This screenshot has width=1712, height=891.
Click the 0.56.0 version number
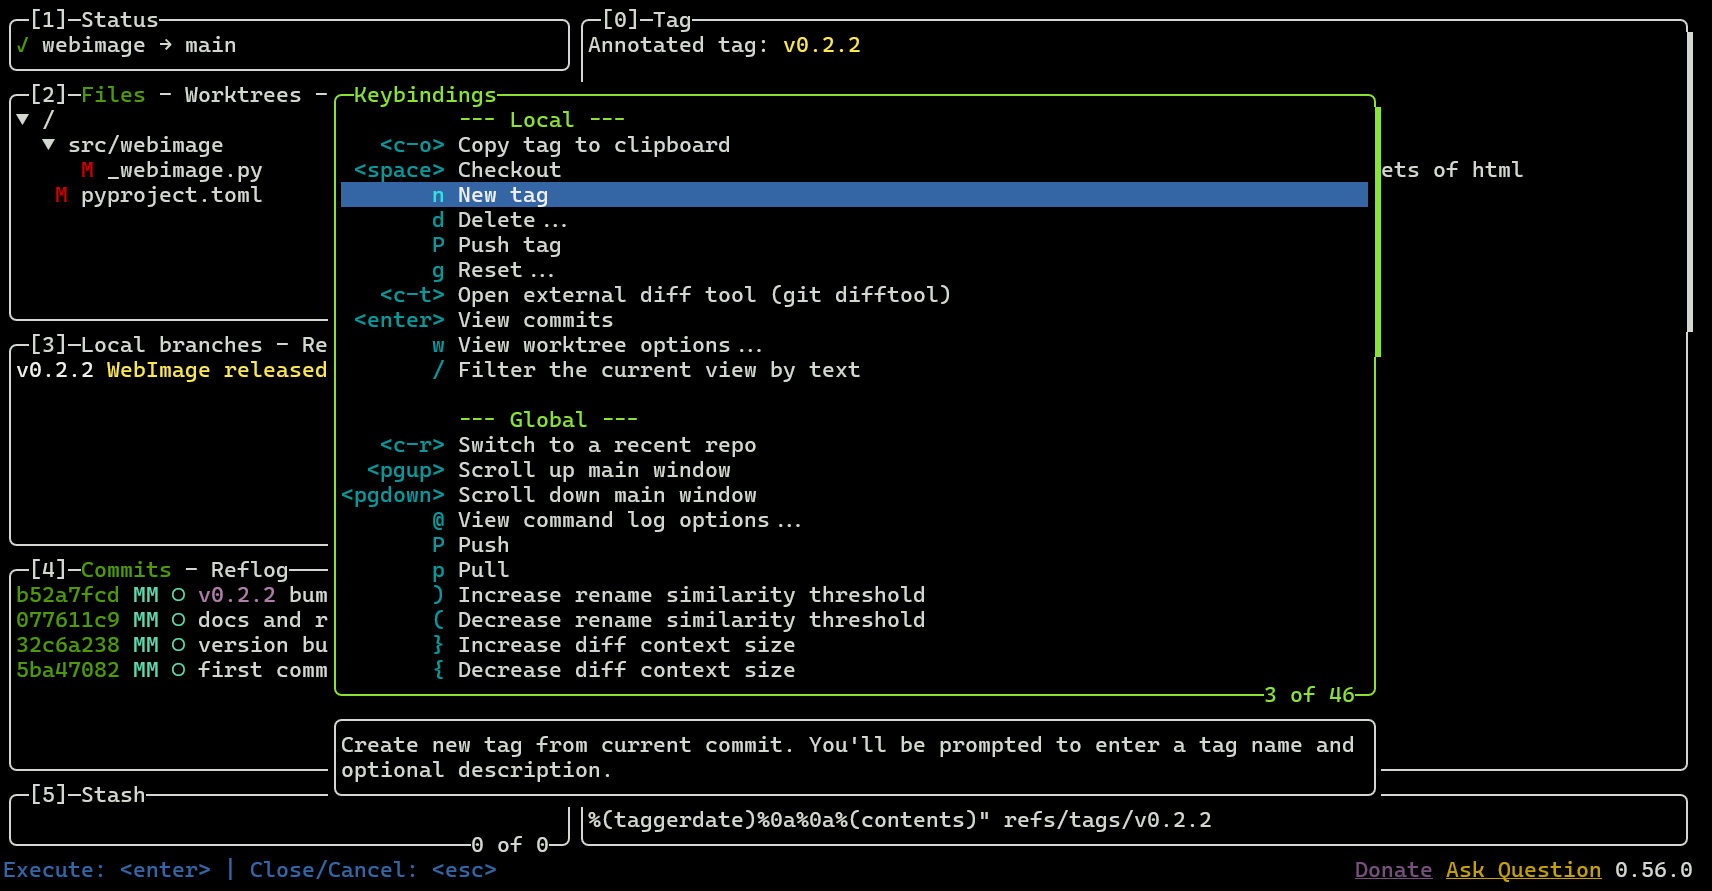click(1654, 870)
